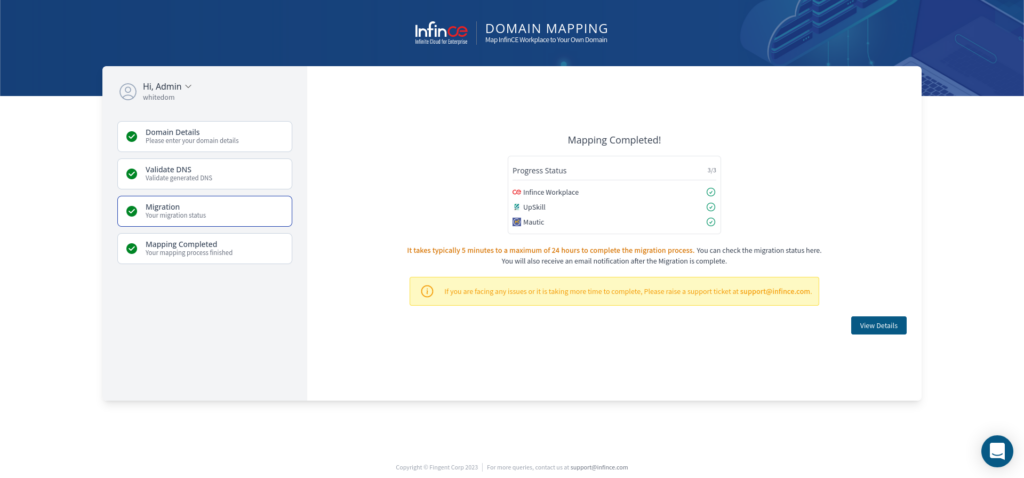Click the whitedom username text
This screenshot has width=1024, height=478.
[159, 97]
